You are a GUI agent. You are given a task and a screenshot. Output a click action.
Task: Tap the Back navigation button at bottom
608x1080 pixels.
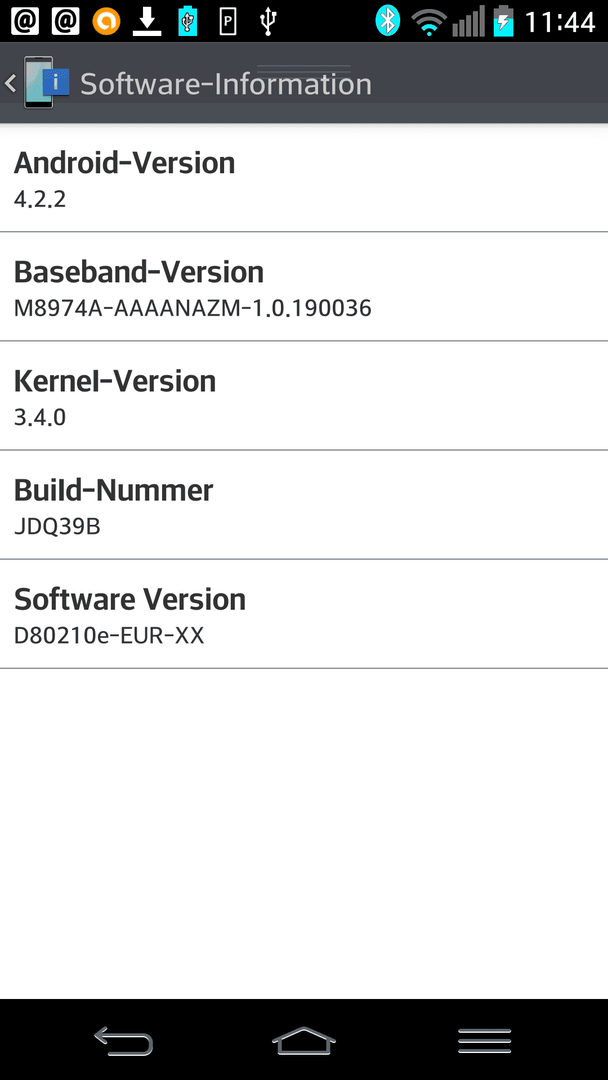click(x=123, y=1040)
